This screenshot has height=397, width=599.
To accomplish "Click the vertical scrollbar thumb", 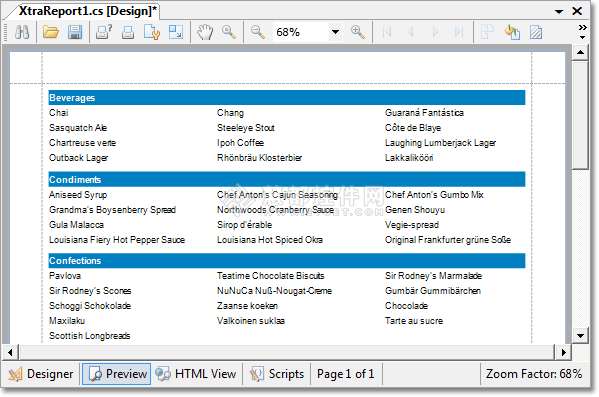I will coord(581,115).
